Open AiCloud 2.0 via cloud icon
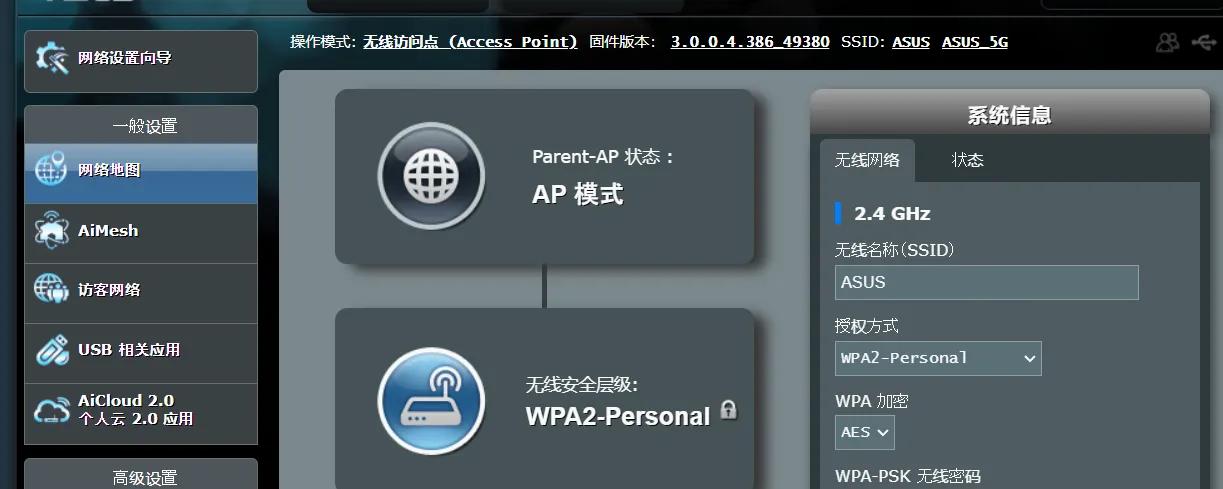Image resolution: width=1223 pixels, height=489 pixels. pyautogui.click(x=51, y=409)
